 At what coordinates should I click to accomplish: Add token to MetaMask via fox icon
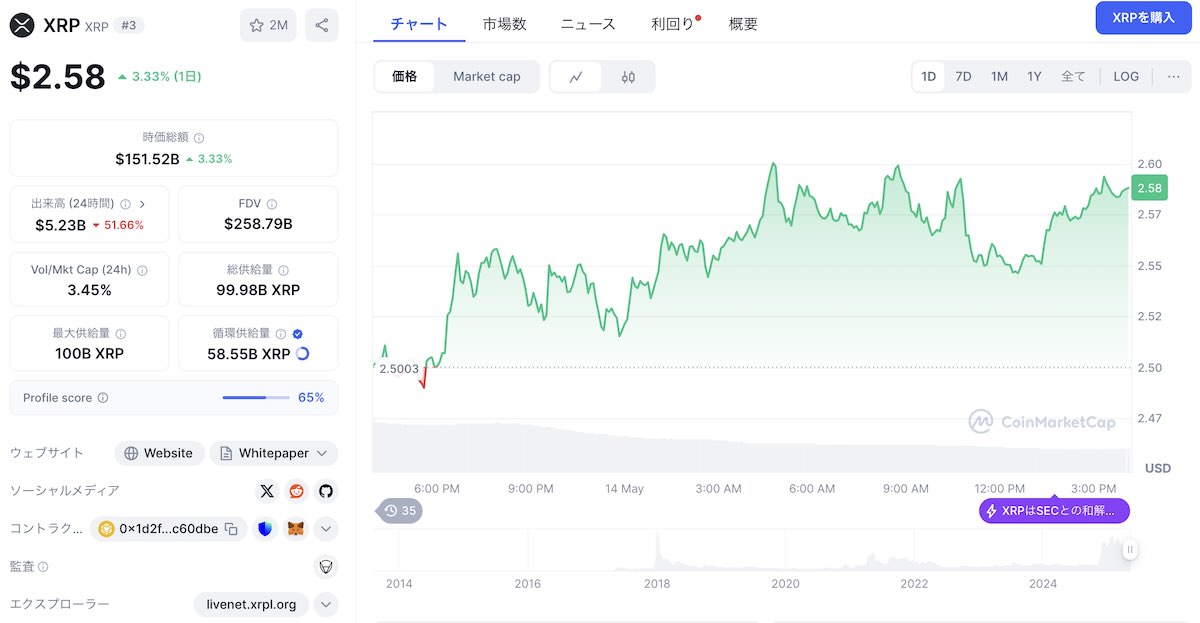point(295,529)
